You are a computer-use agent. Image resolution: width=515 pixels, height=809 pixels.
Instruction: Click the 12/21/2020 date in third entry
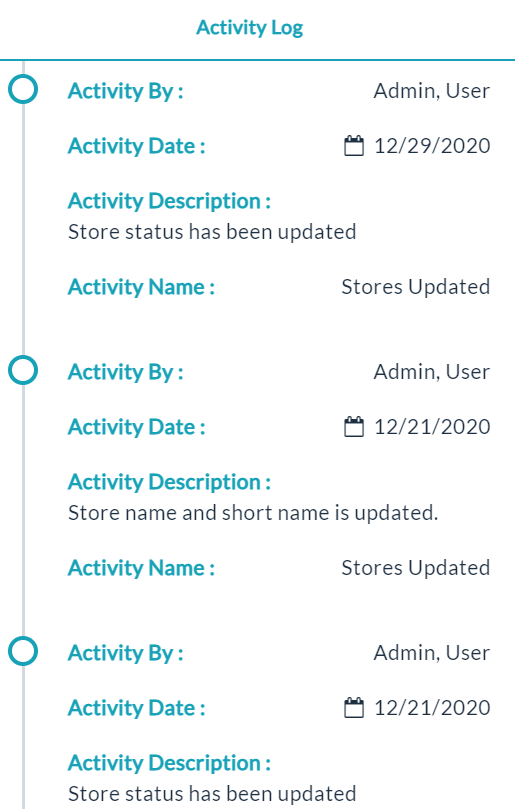(432, 708)
